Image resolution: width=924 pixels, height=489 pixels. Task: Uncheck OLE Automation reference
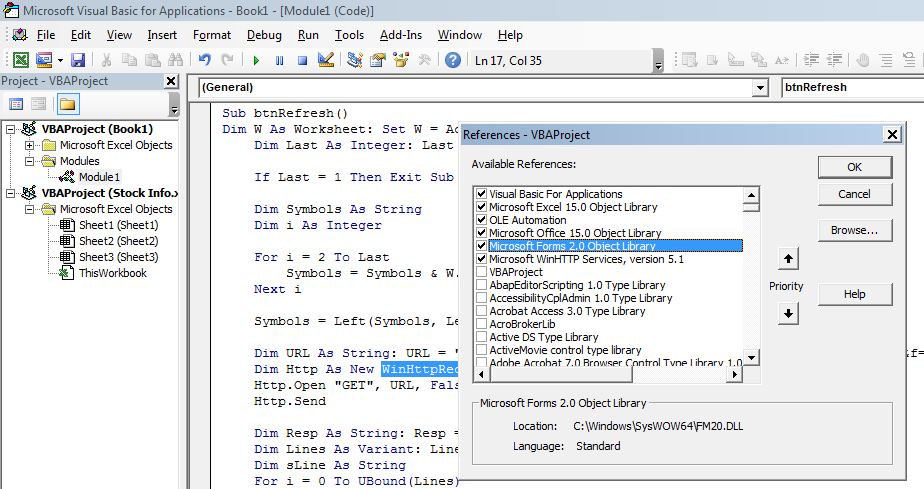pyautogui.click(x=481, y=220)
